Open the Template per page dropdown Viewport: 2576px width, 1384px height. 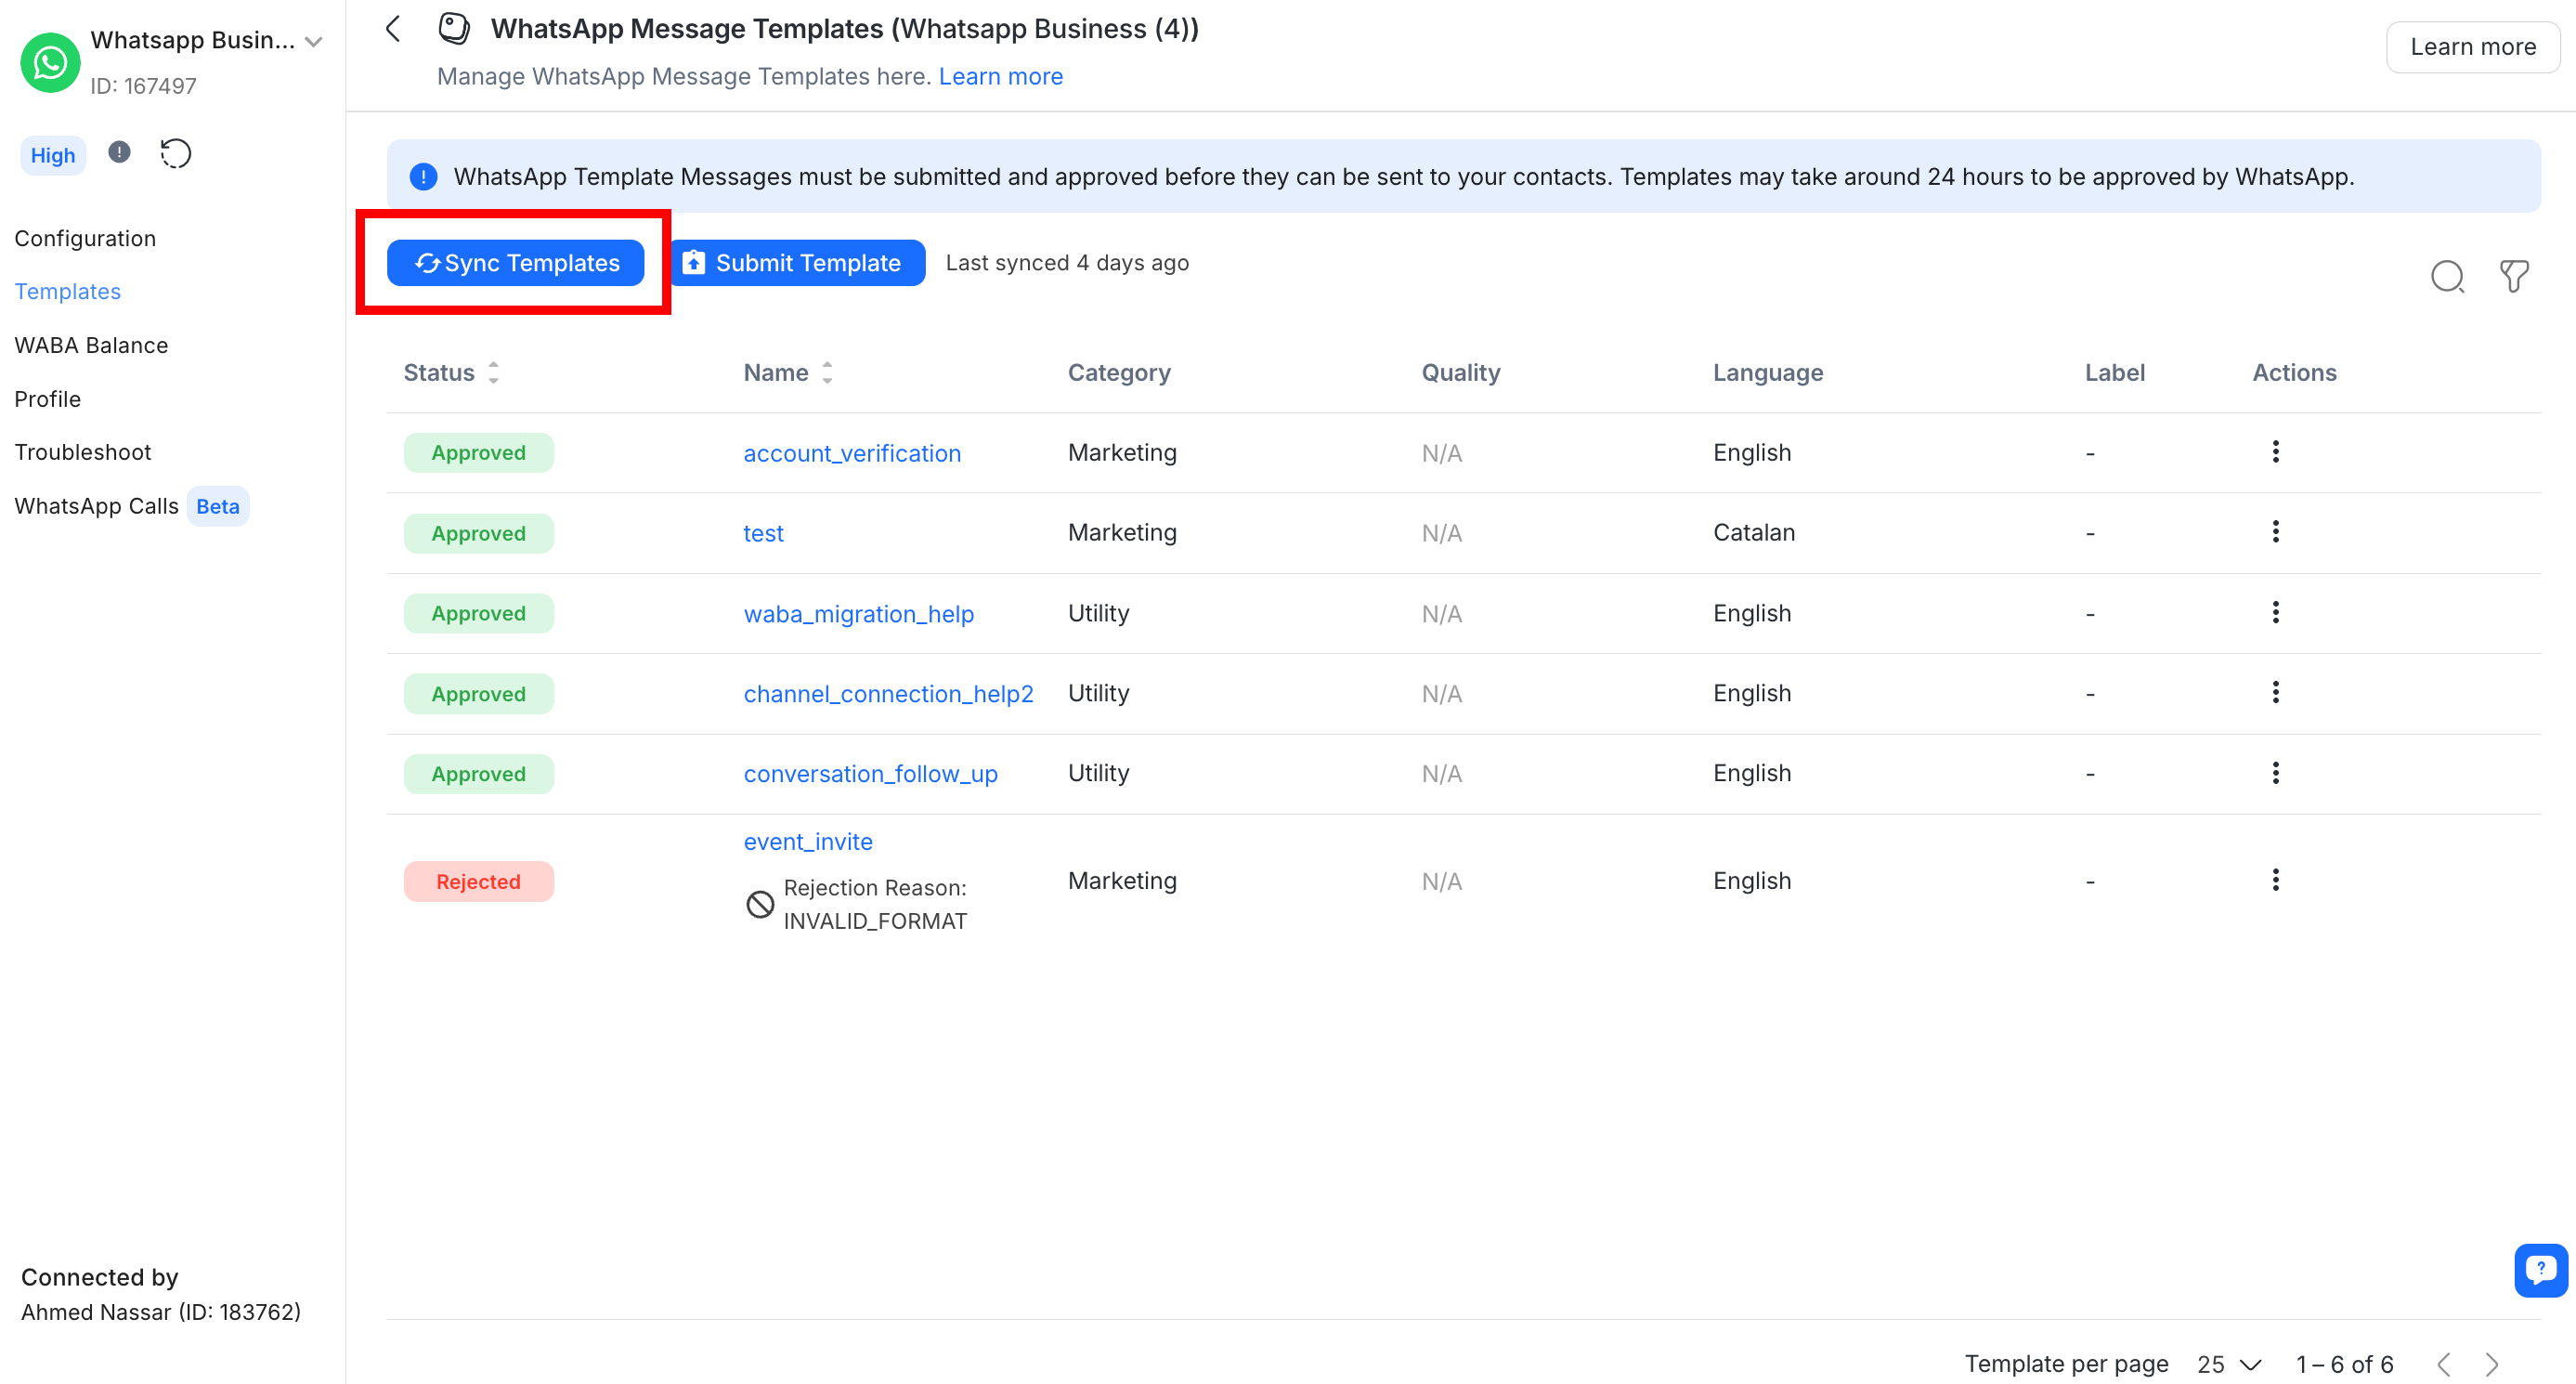point(2229,1364)
